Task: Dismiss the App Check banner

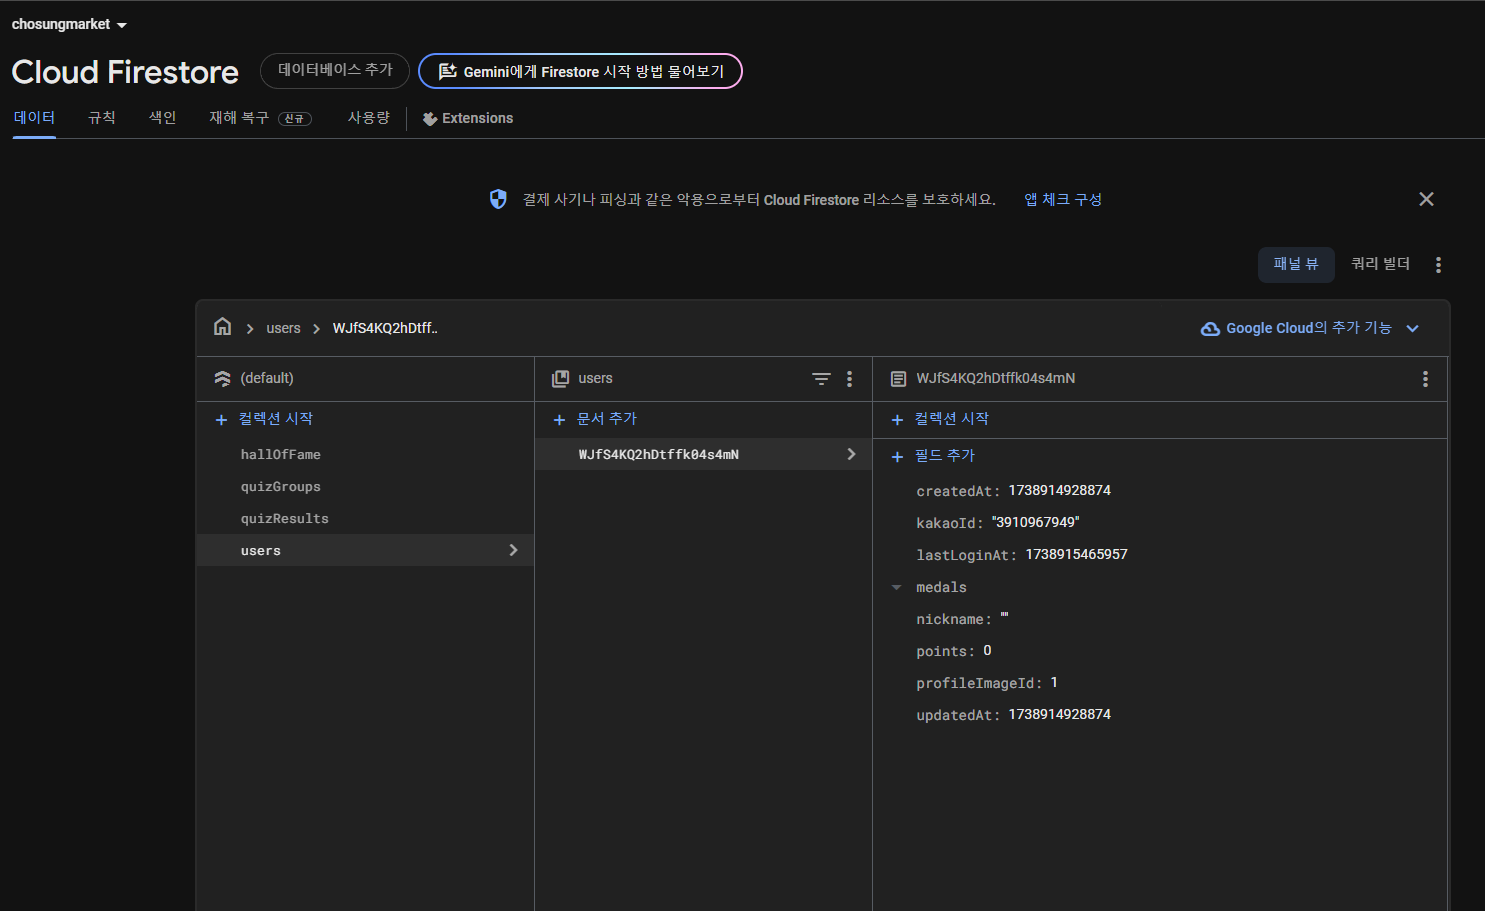Action: click(x=1426, y=199)
